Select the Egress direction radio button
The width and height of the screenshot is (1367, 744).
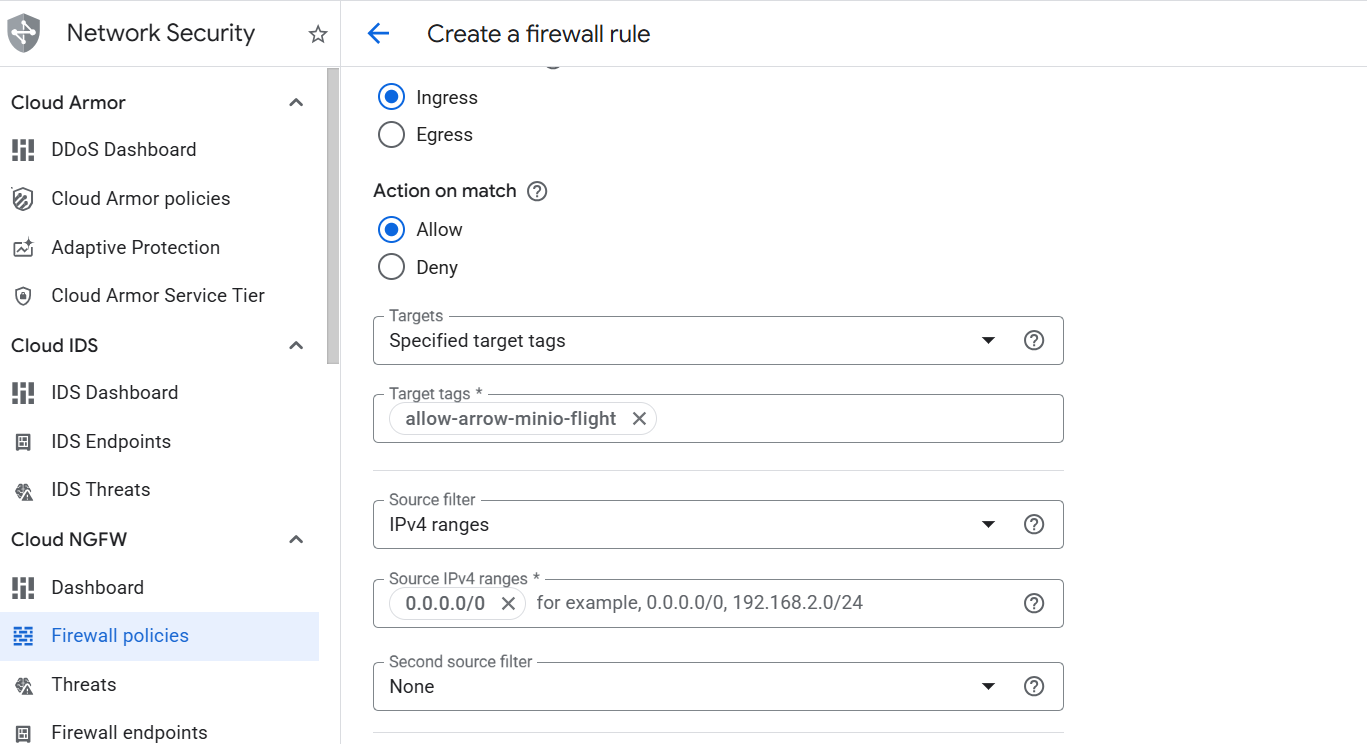pyautogui.click(x=391, y=134)
